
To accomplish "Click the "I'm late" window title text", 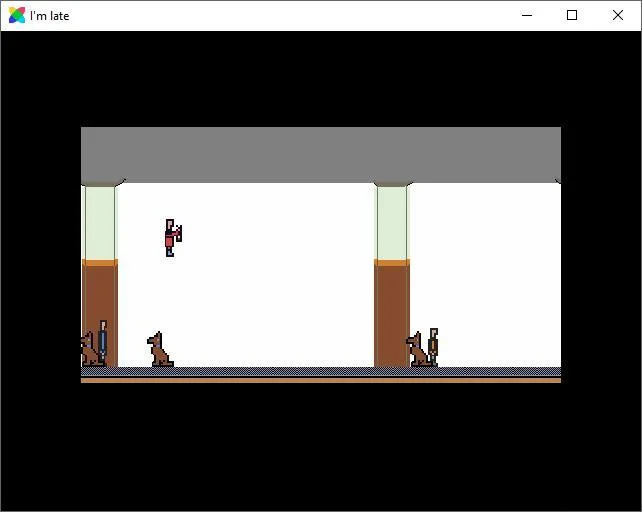I will (x=50, y=16).
